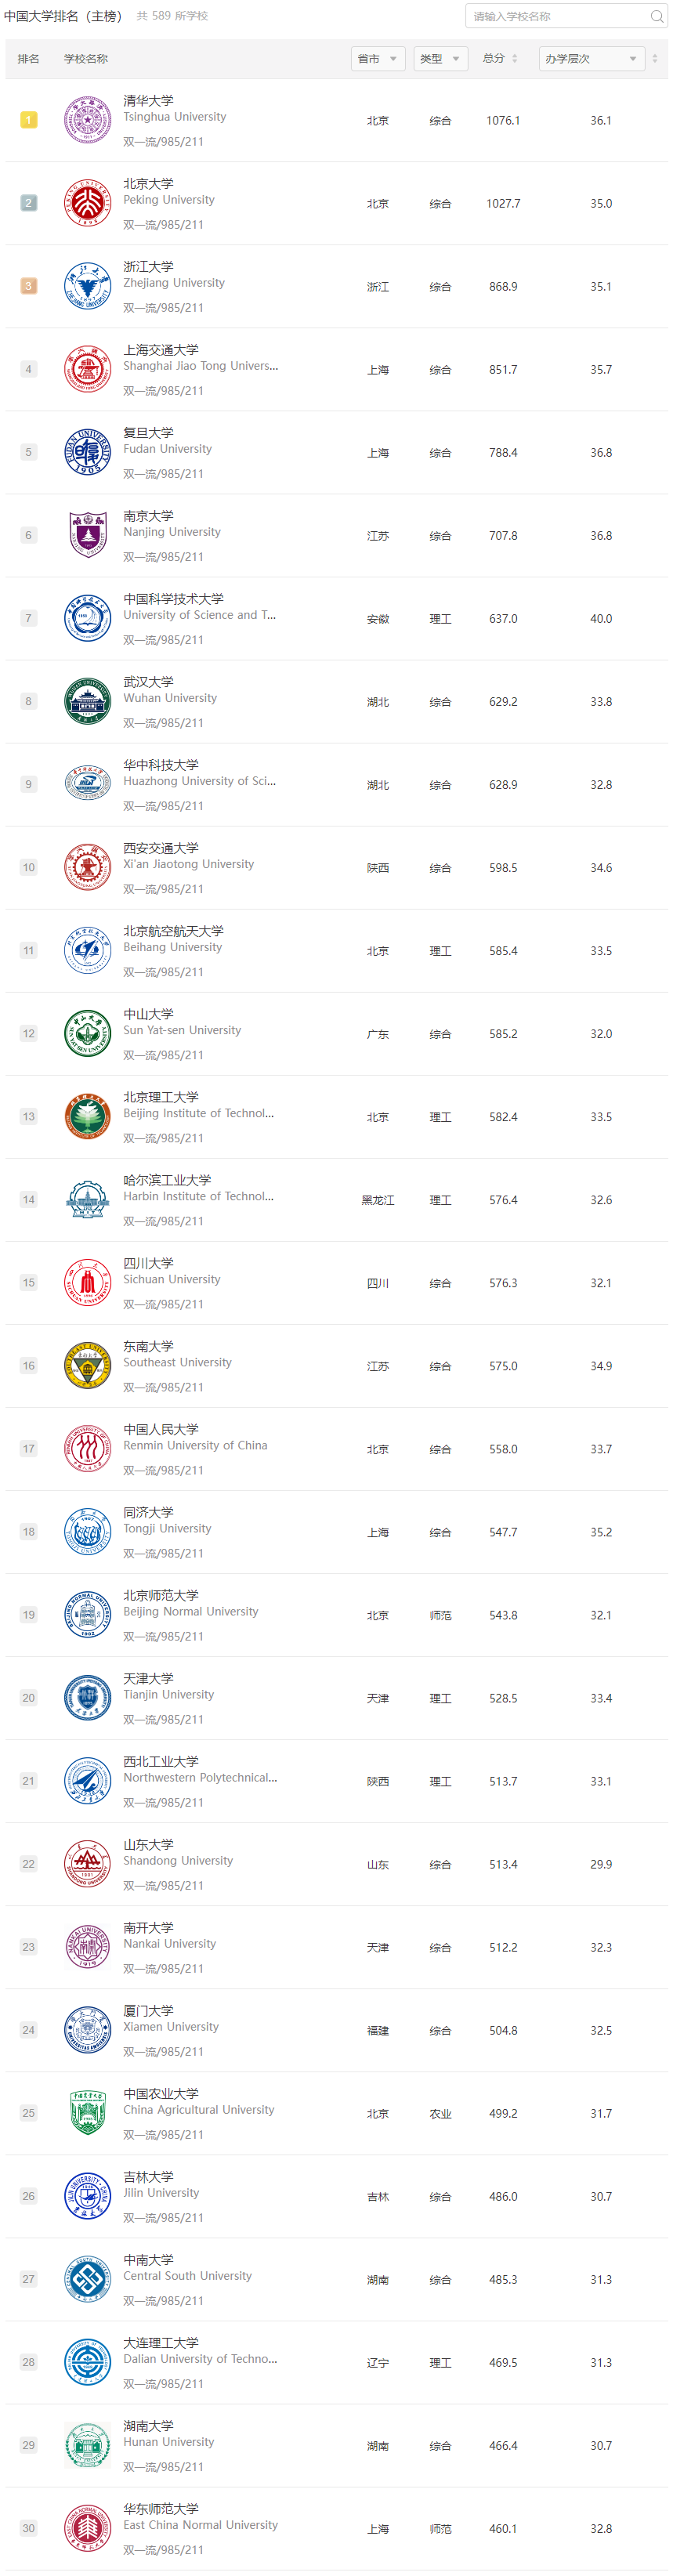673x2576 pixels.
Task: Open the 办学层次 indicator dropdown
Action: (590, 59)
